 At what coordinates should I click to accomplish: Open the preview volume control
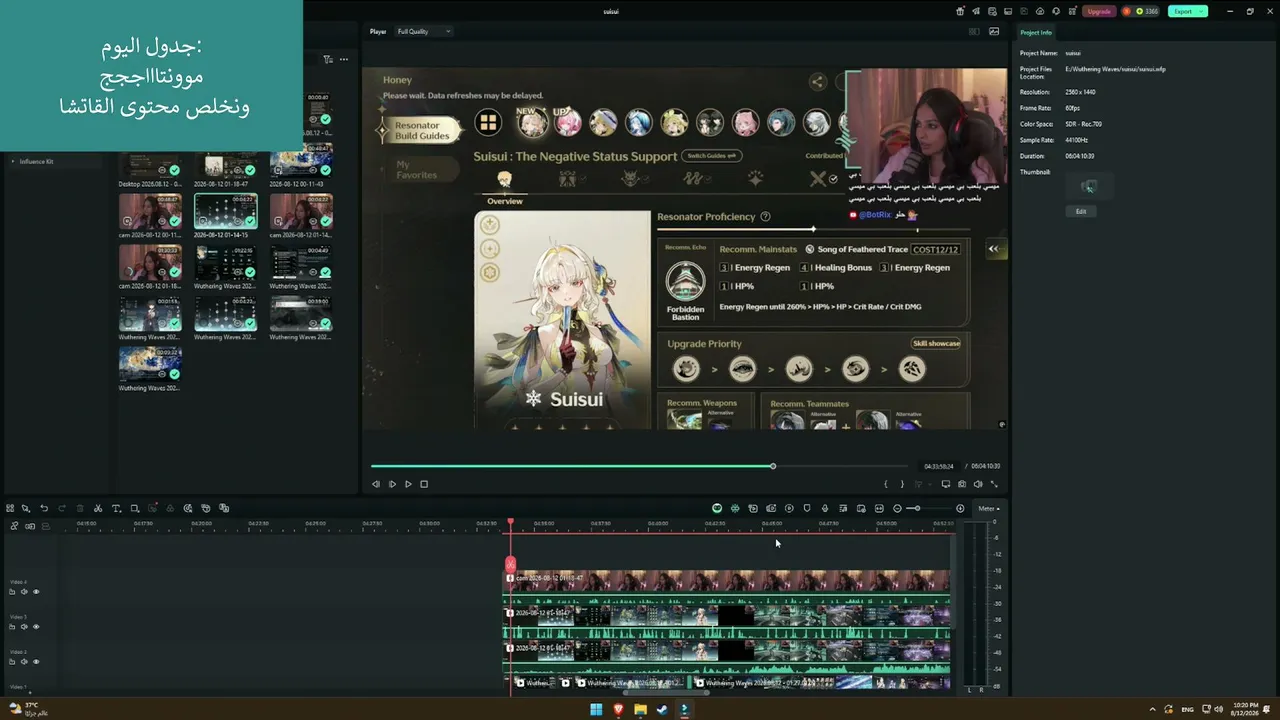tap(978, 484)
